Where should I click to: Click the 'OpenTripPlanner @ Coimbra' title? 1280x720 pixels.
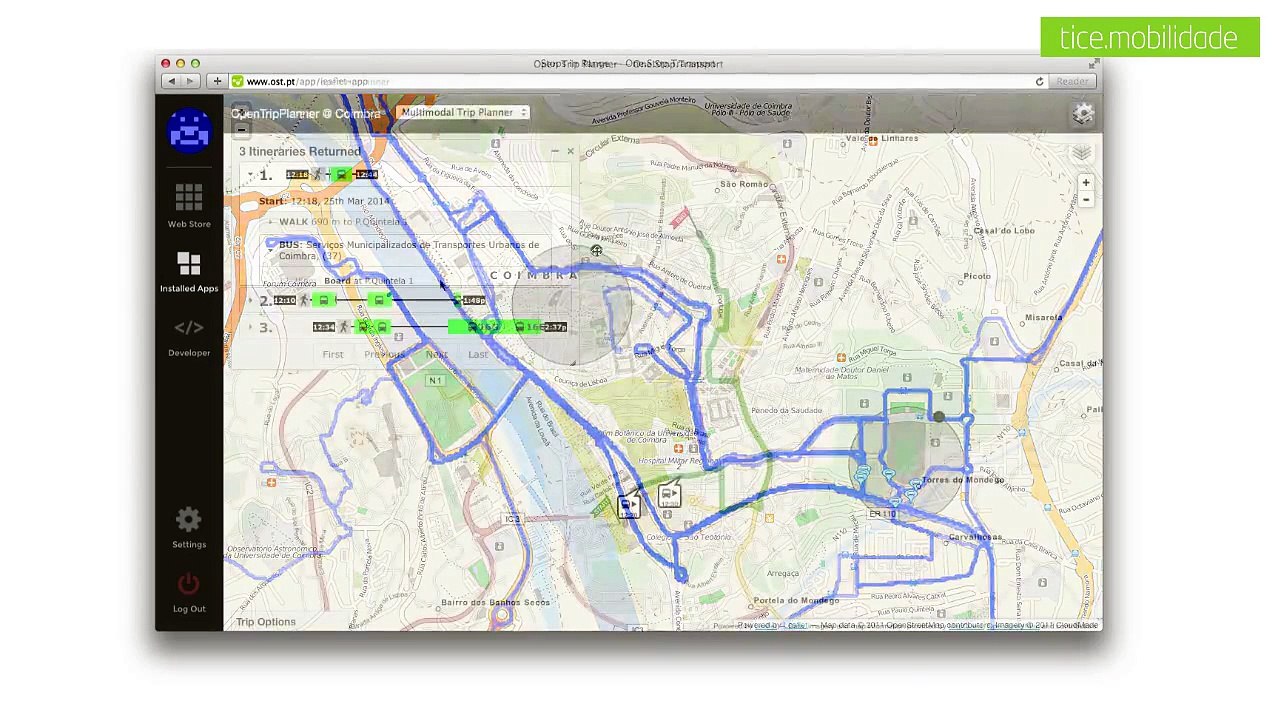pyautogui.click(x=306, y=114)
